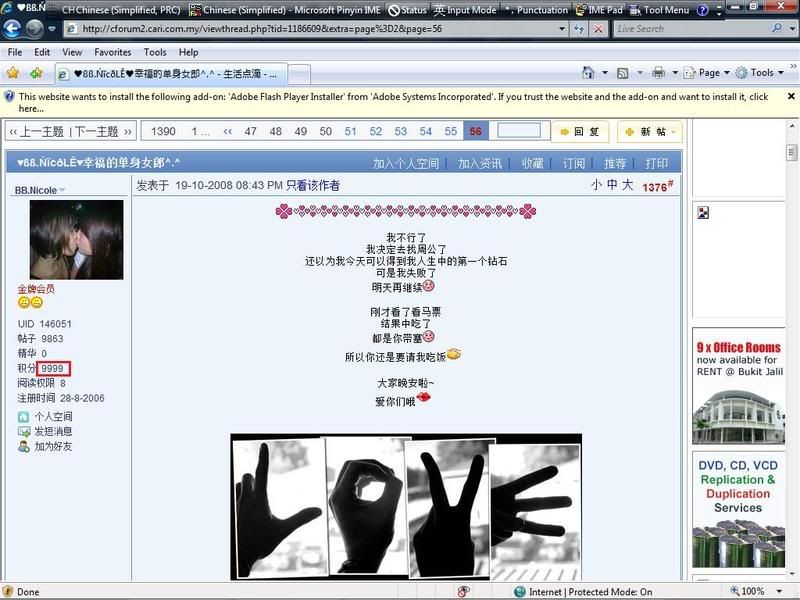
Task: Go to forum page 47
Action: 250,131
